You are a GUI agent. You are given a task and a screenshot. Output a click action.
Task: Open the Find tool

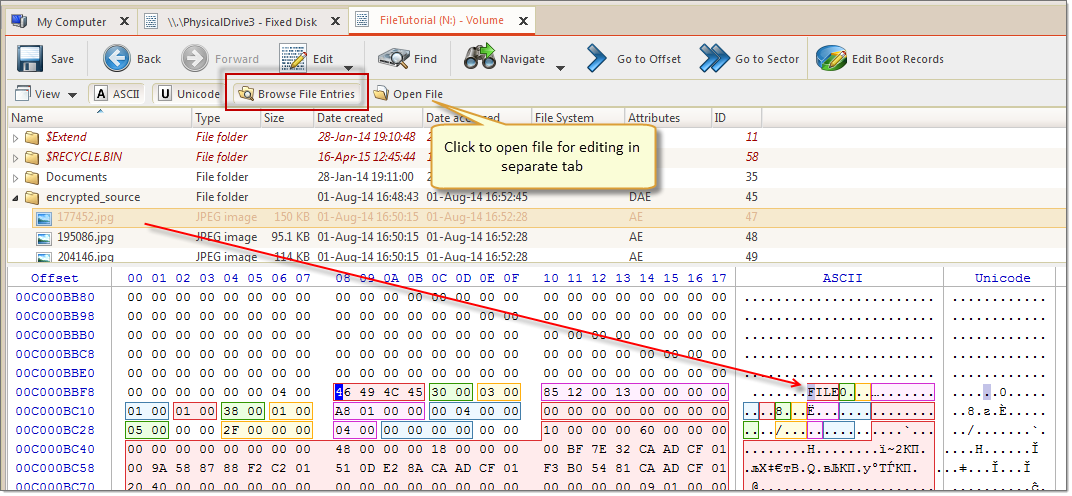(x=392, y=59)
